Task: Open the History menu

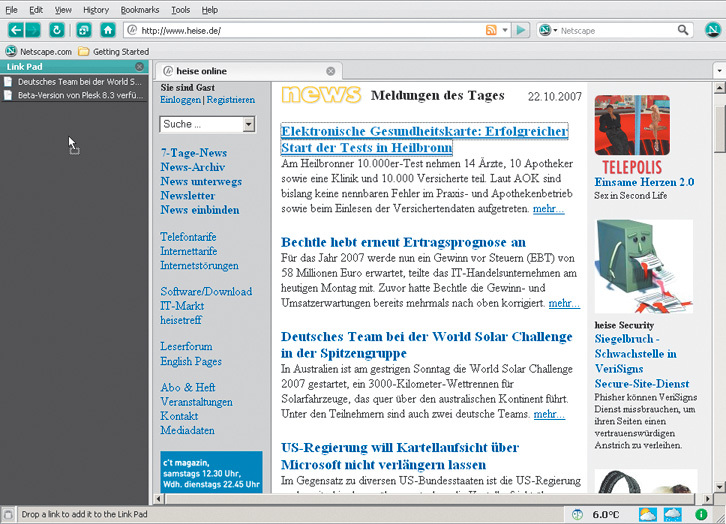Action: (96, 10)
